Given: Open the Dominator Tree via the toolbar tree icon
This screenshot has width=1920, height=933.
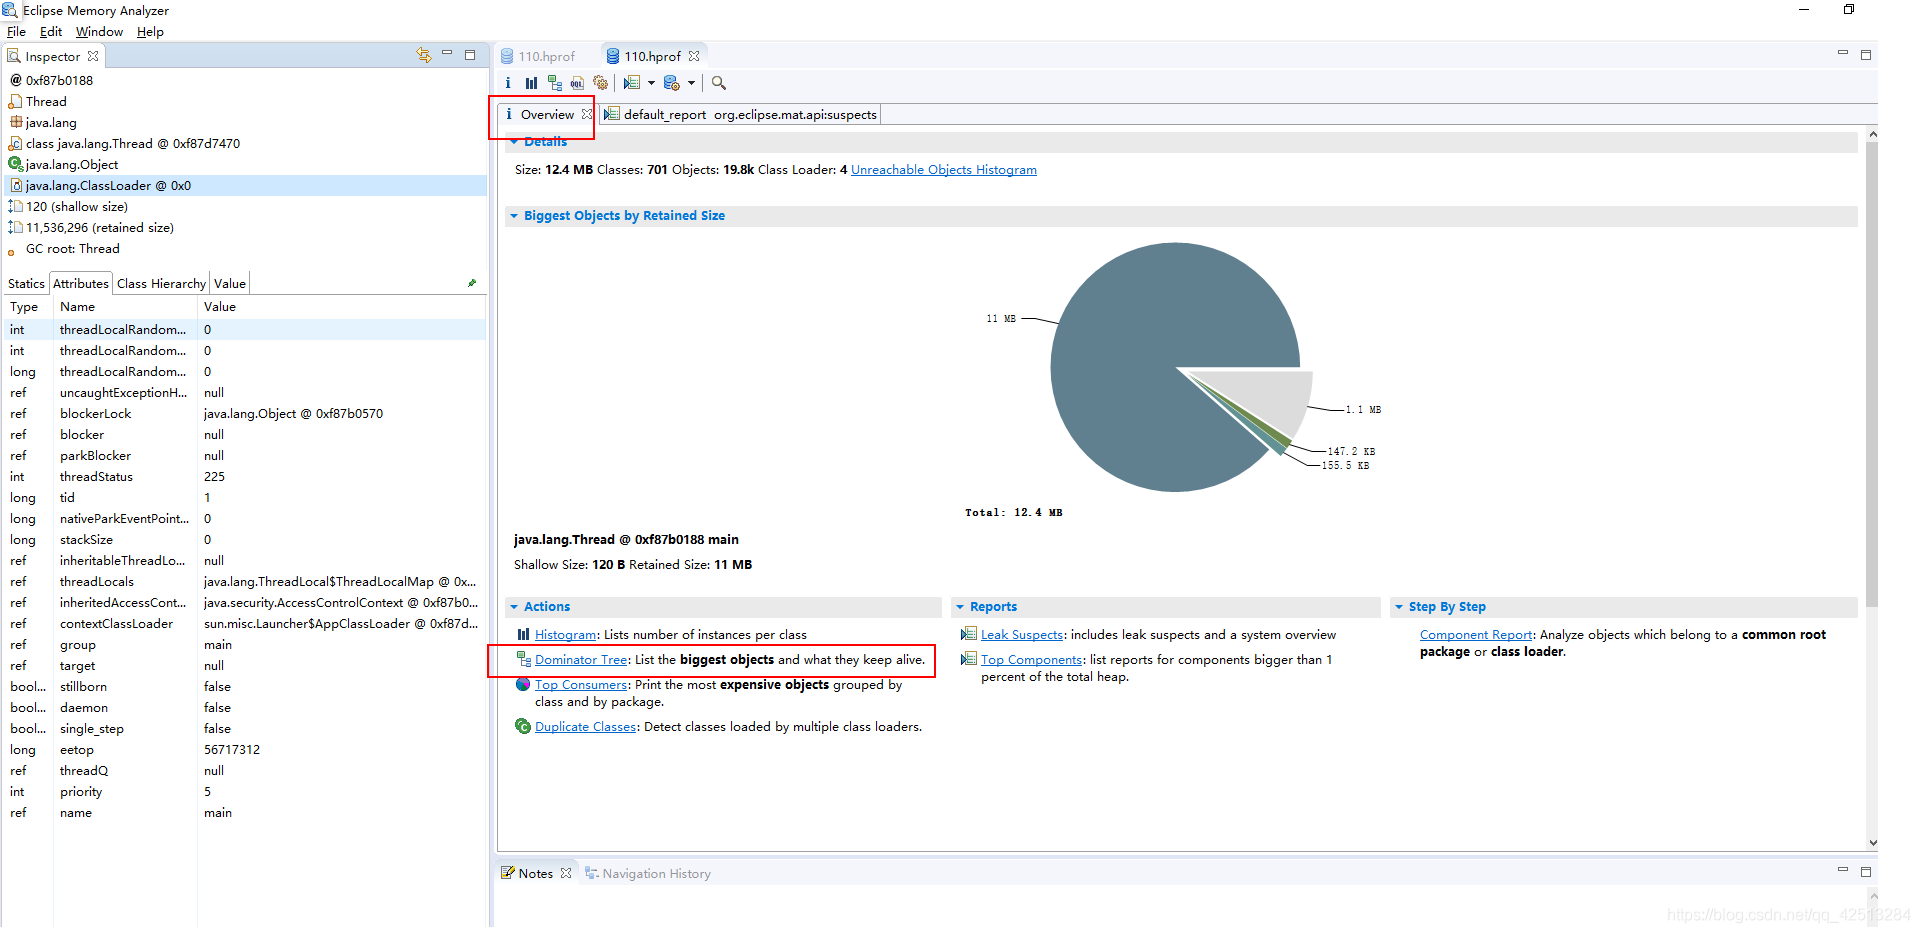Looking at the screenshot, I should [x=554, y=83].
